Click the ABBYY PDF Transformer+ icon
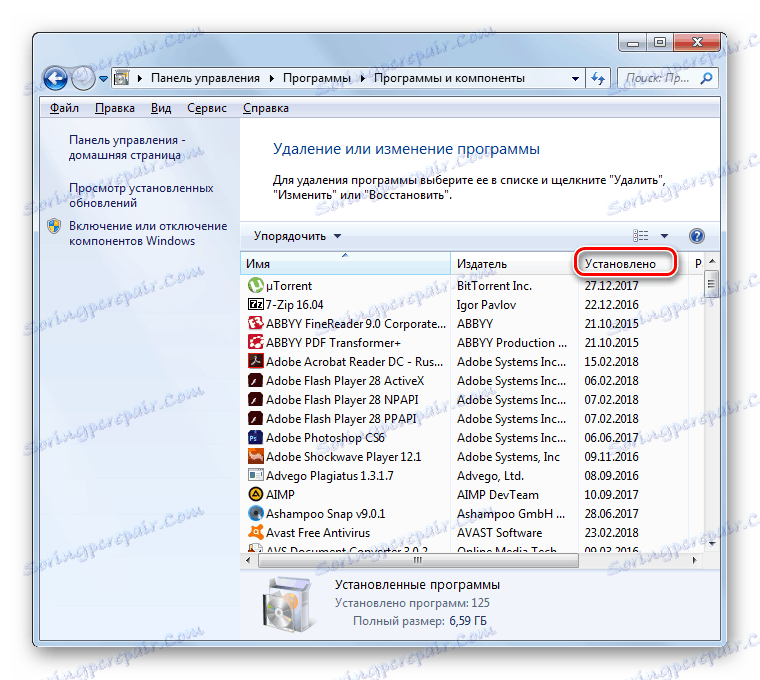 click(x=255, y=342)
